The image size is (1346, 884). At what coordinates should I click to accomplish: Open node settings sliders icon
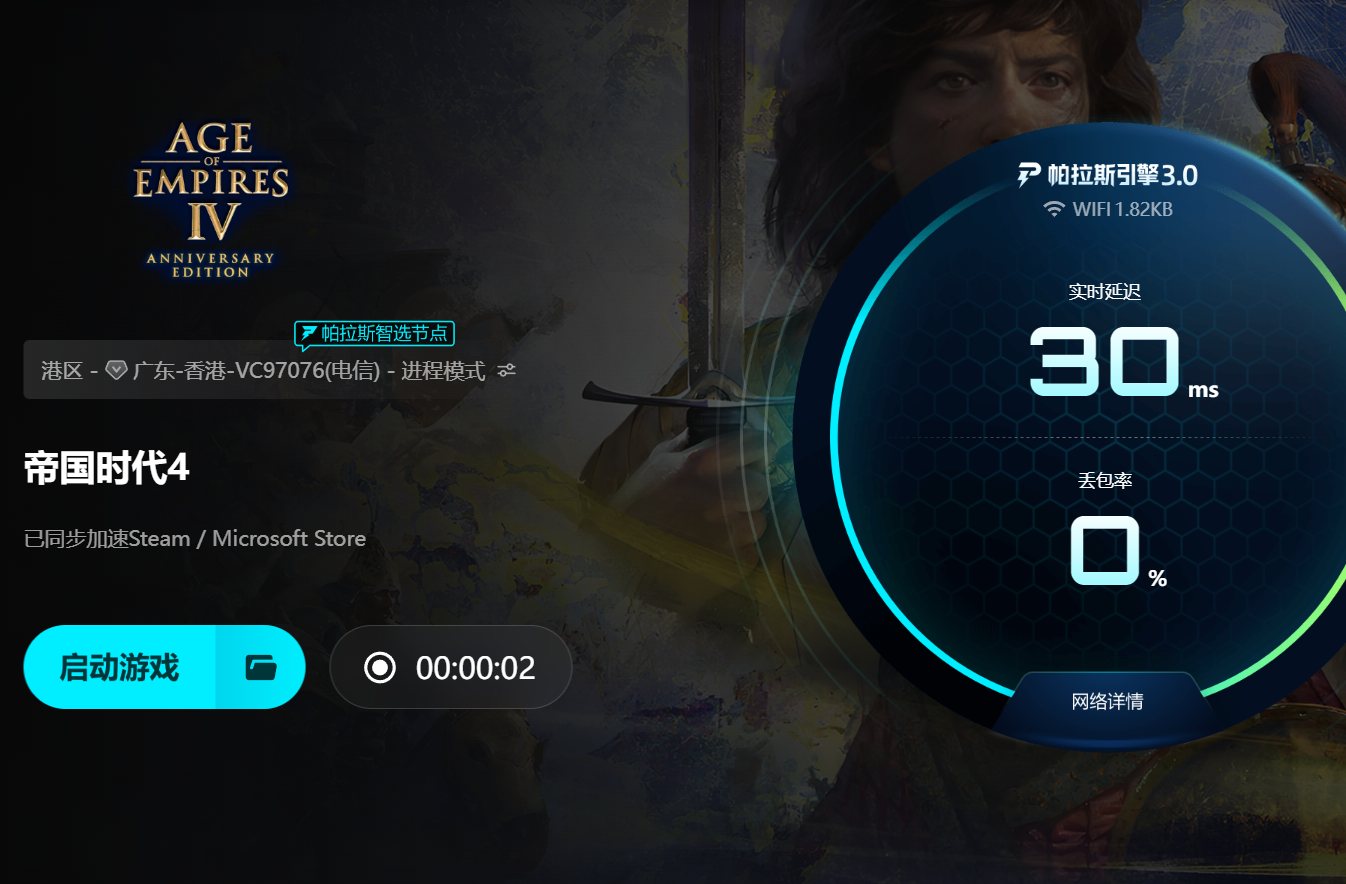click(507, 371)
